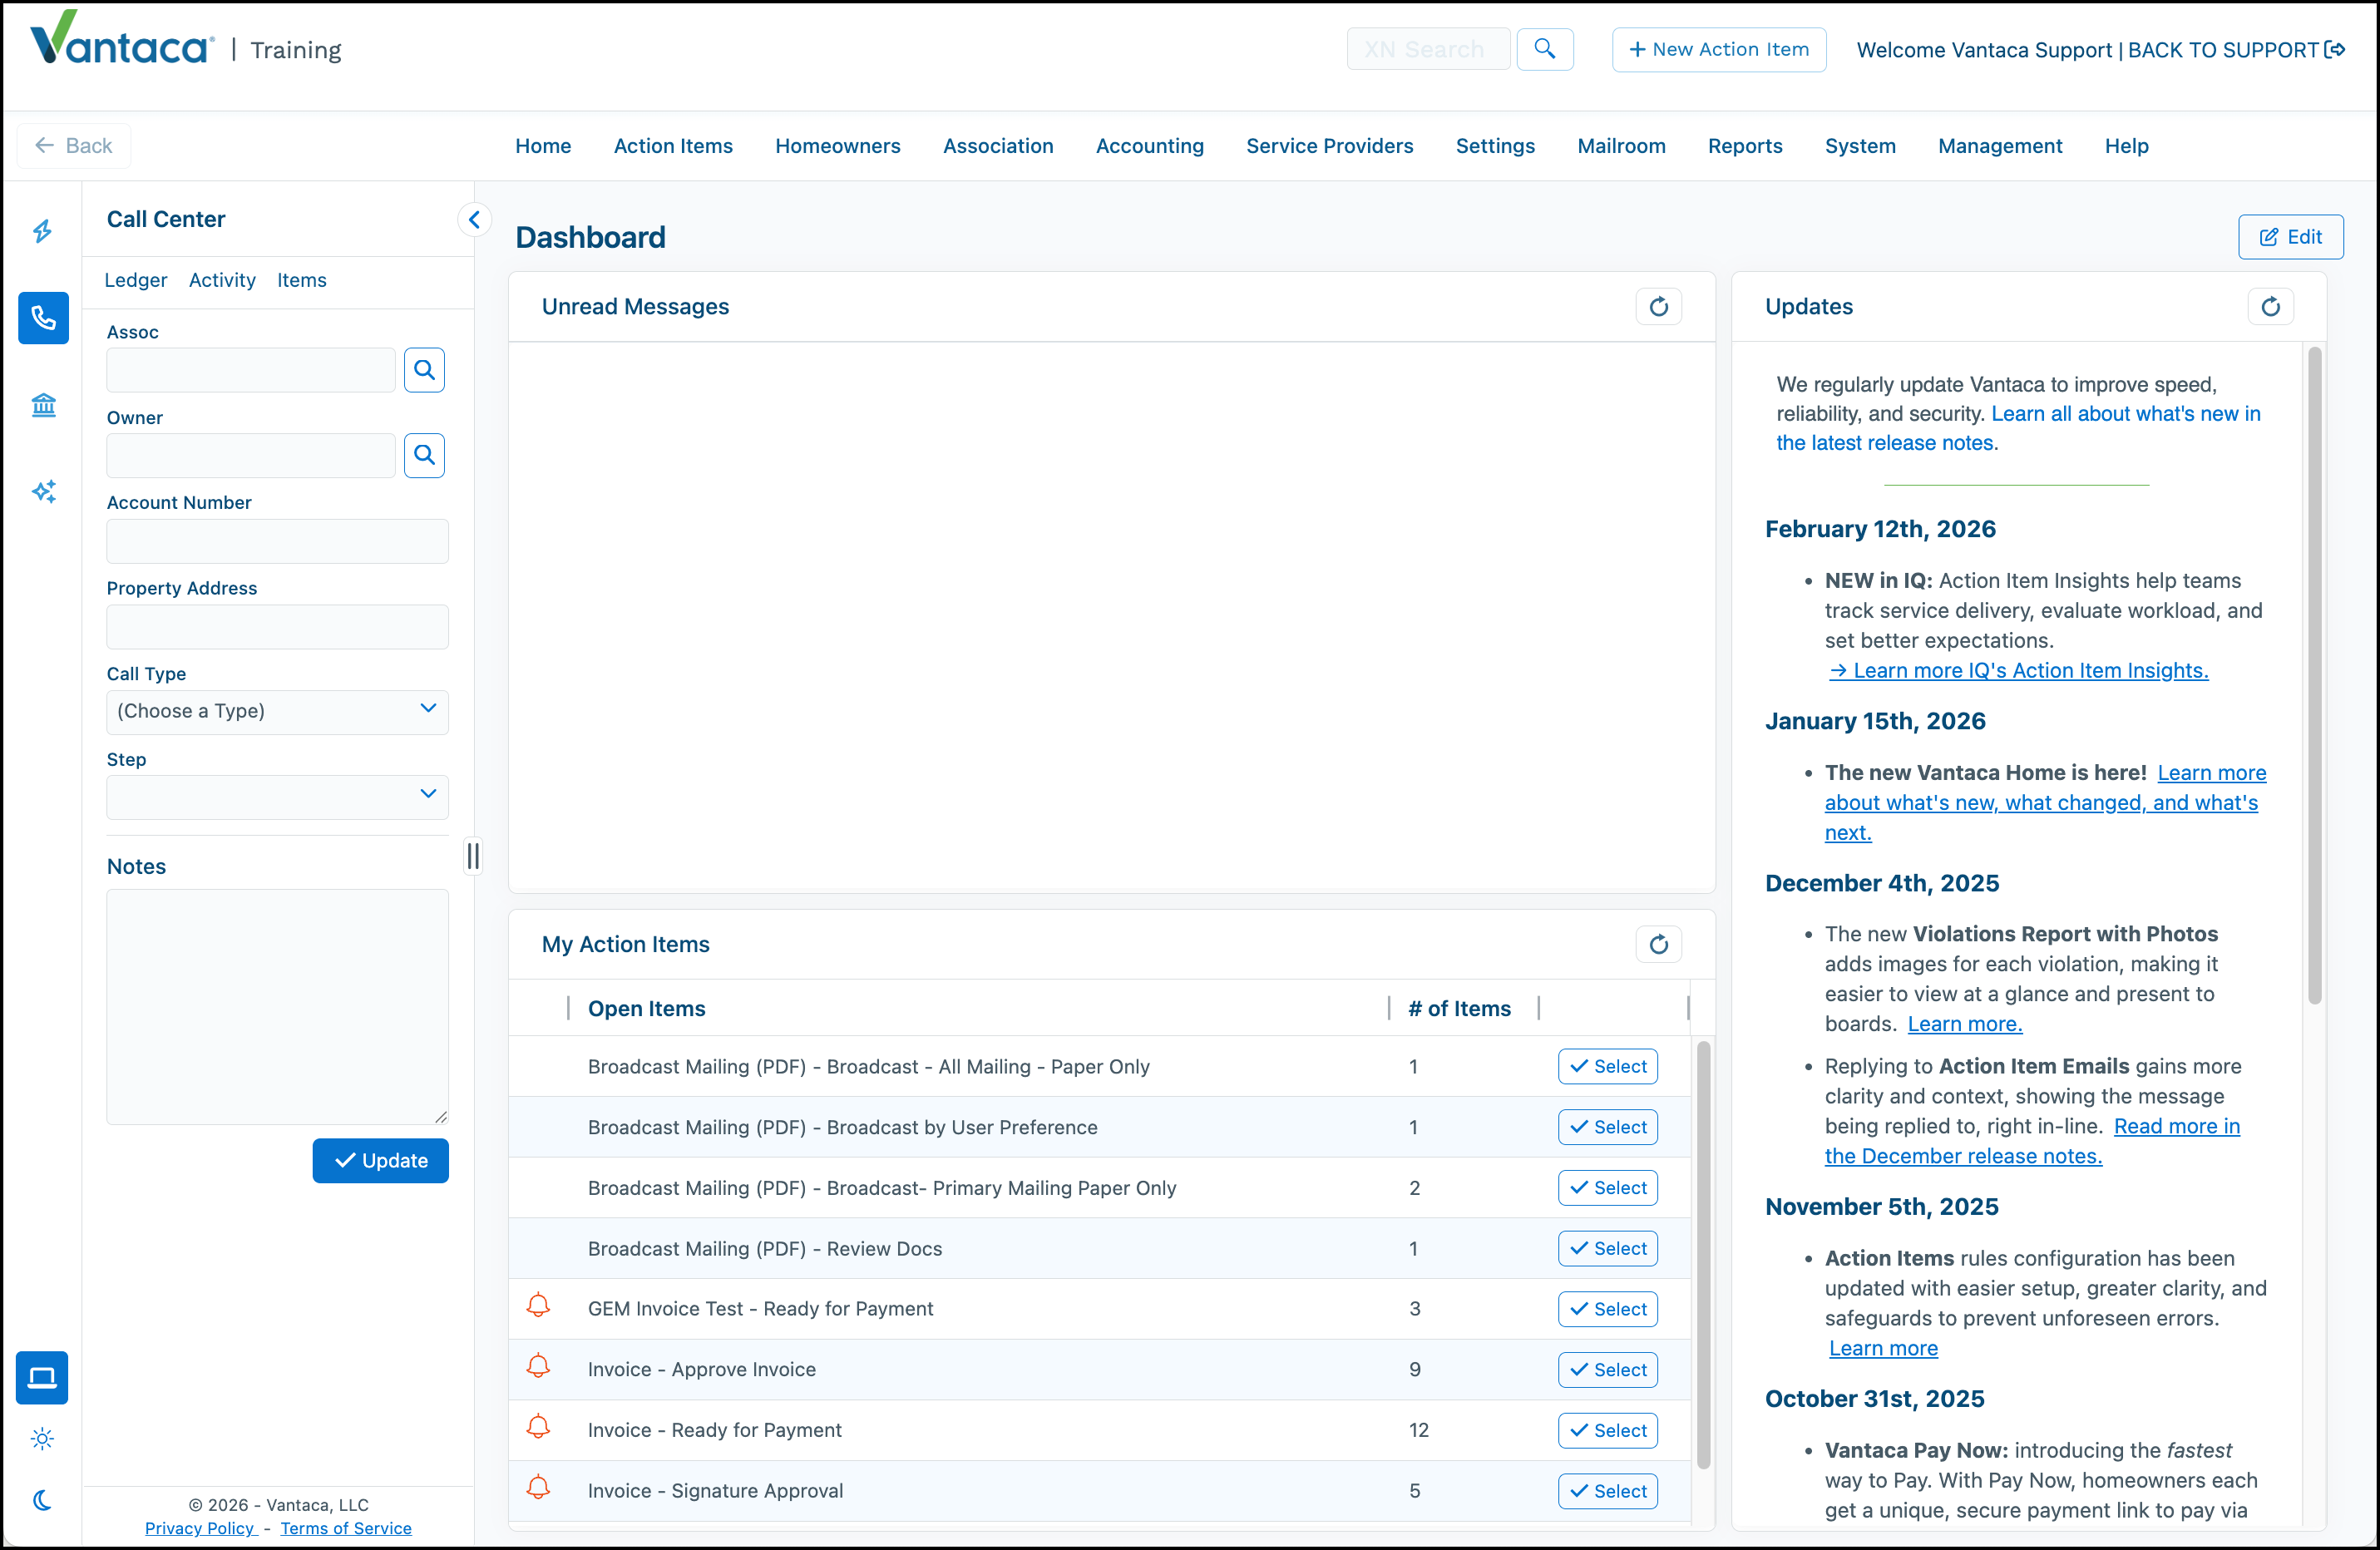
Task: Open the bank building sidebar icon
Action: point(43,405)
